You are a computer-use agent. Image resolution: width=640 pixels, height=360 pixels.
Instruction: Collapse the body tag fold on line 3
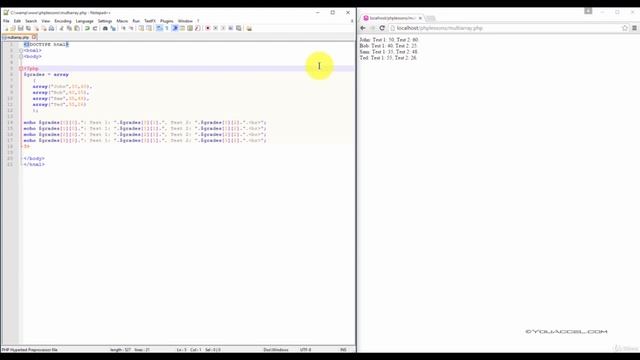tap(21, 56)
